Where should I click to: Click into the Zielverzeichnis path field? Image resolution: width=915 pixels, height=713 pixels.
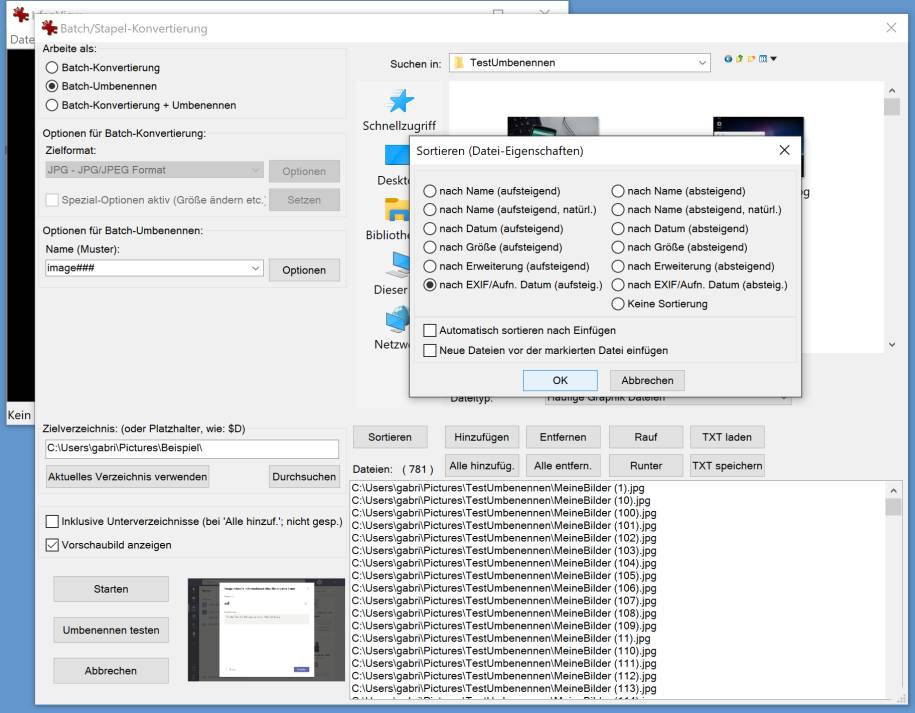click(191, 448)
